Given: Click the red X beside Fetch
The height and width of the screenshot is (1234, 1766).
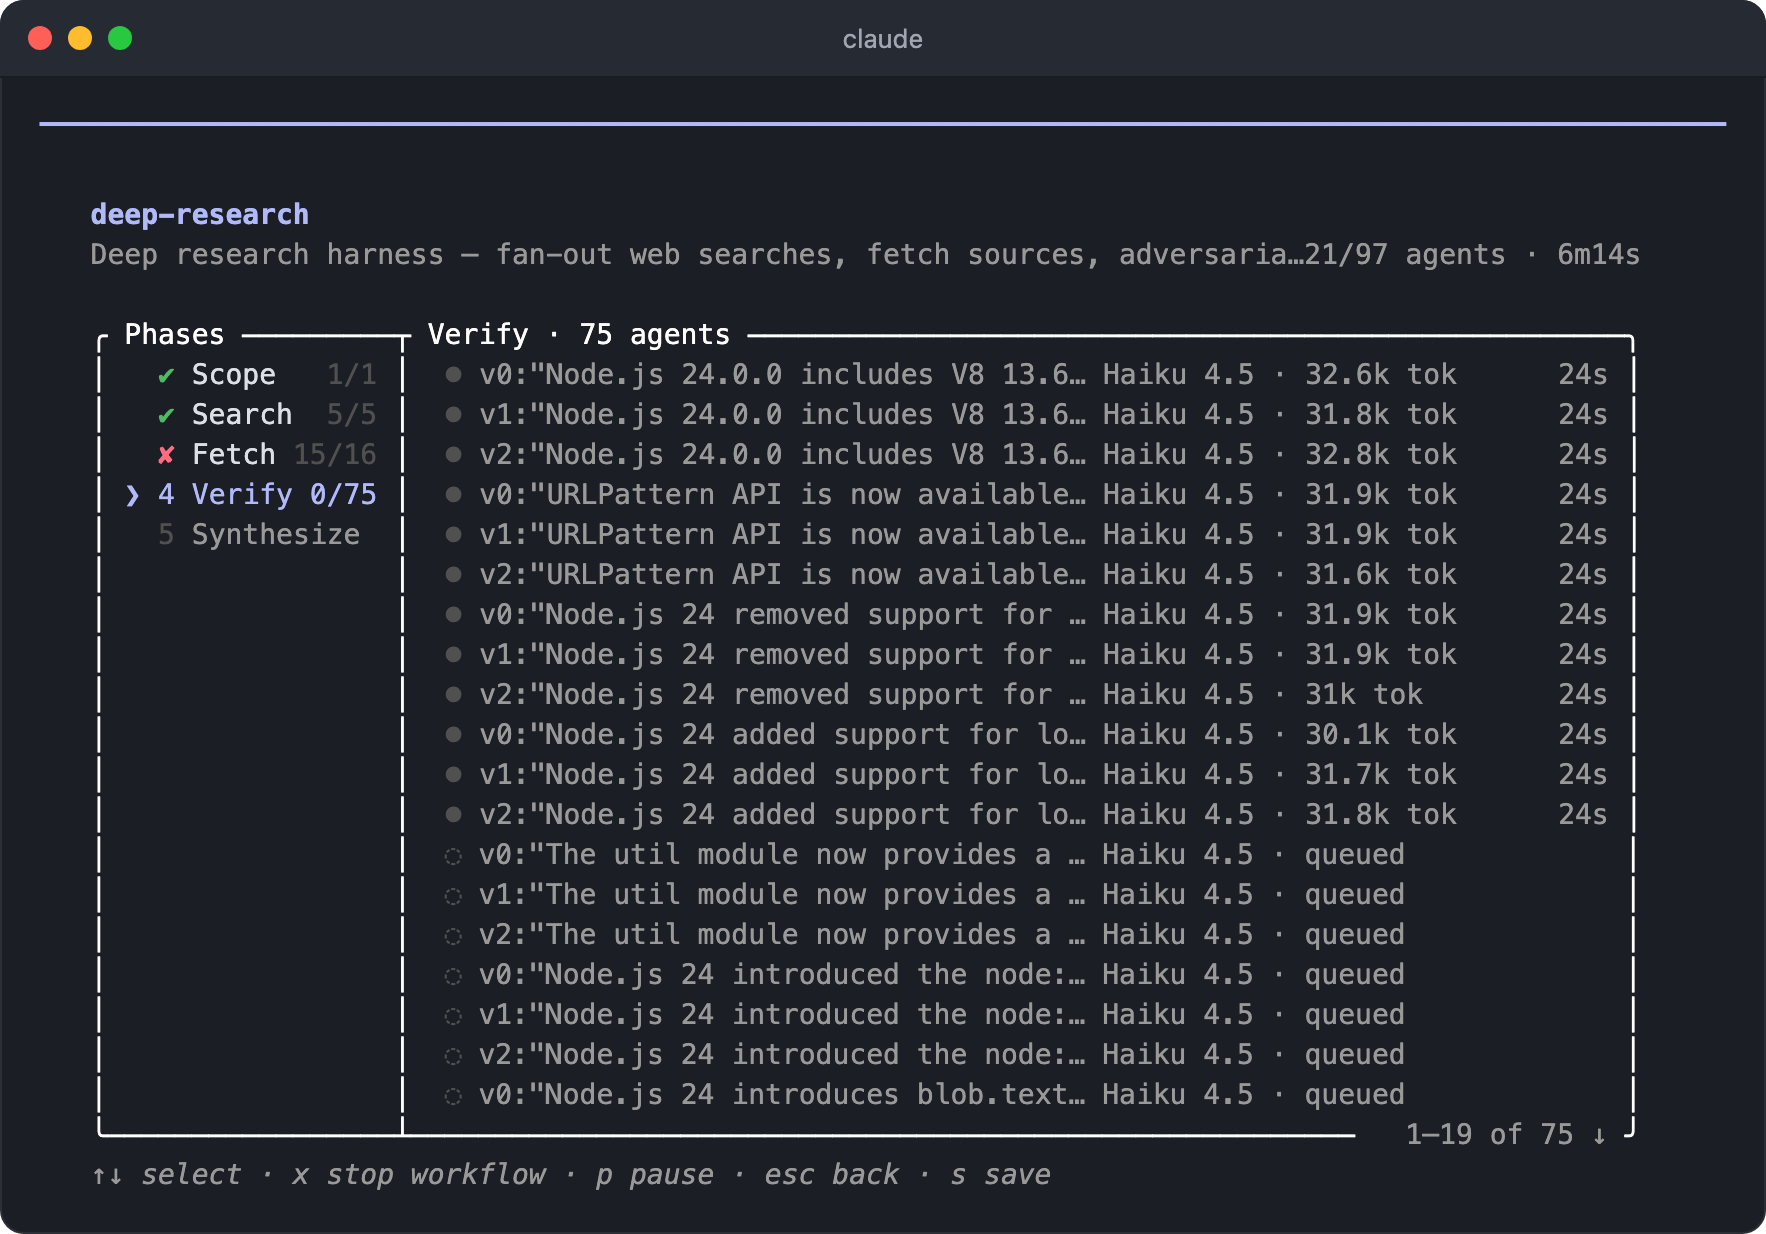Looking at the screenshot, I should 166,455.
